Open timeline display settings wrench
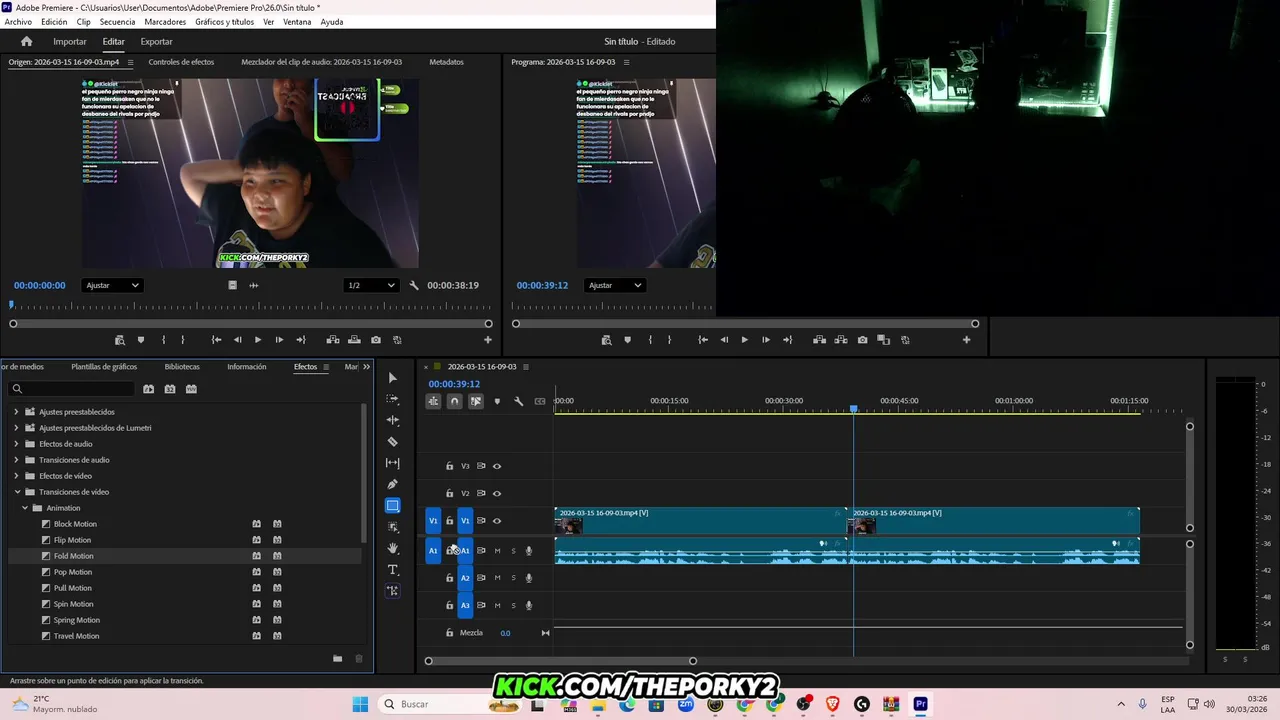This screenshot has width=1280, height=720. (518, 401)
